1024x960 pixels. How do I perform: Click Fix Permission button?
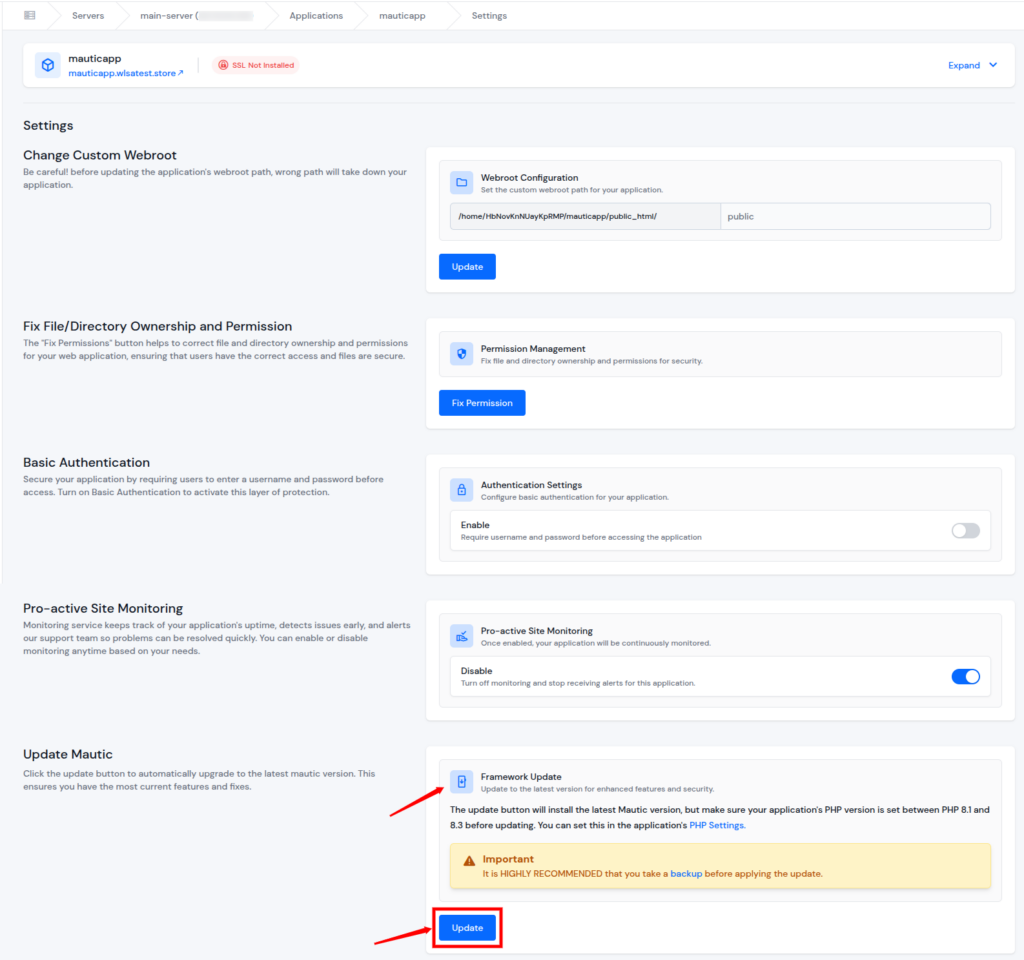[481, 402]
